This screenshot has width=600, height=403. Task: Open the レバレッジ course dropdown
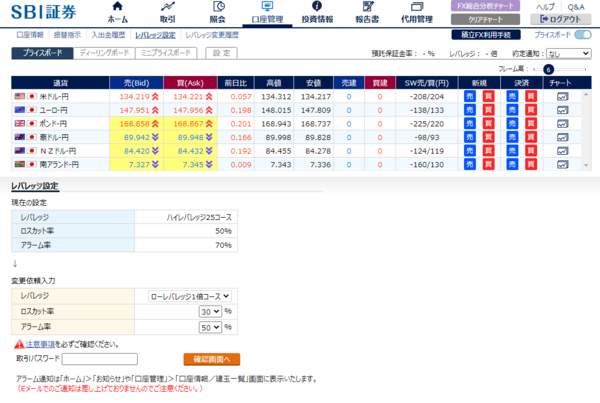(190, 296)
